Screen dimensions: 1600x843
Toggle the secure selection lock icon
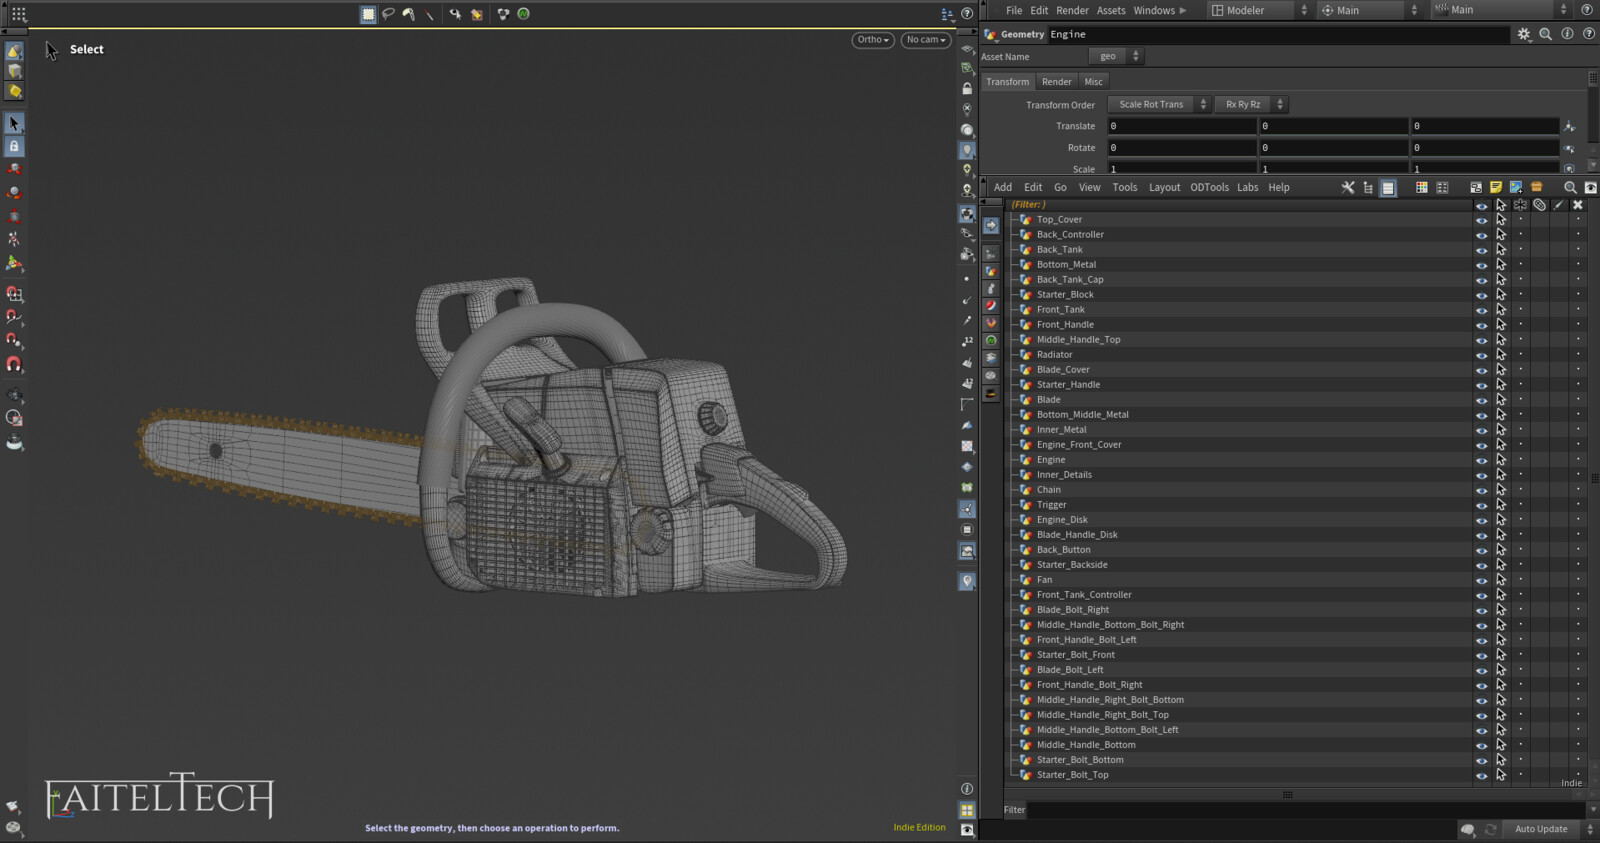14,146
